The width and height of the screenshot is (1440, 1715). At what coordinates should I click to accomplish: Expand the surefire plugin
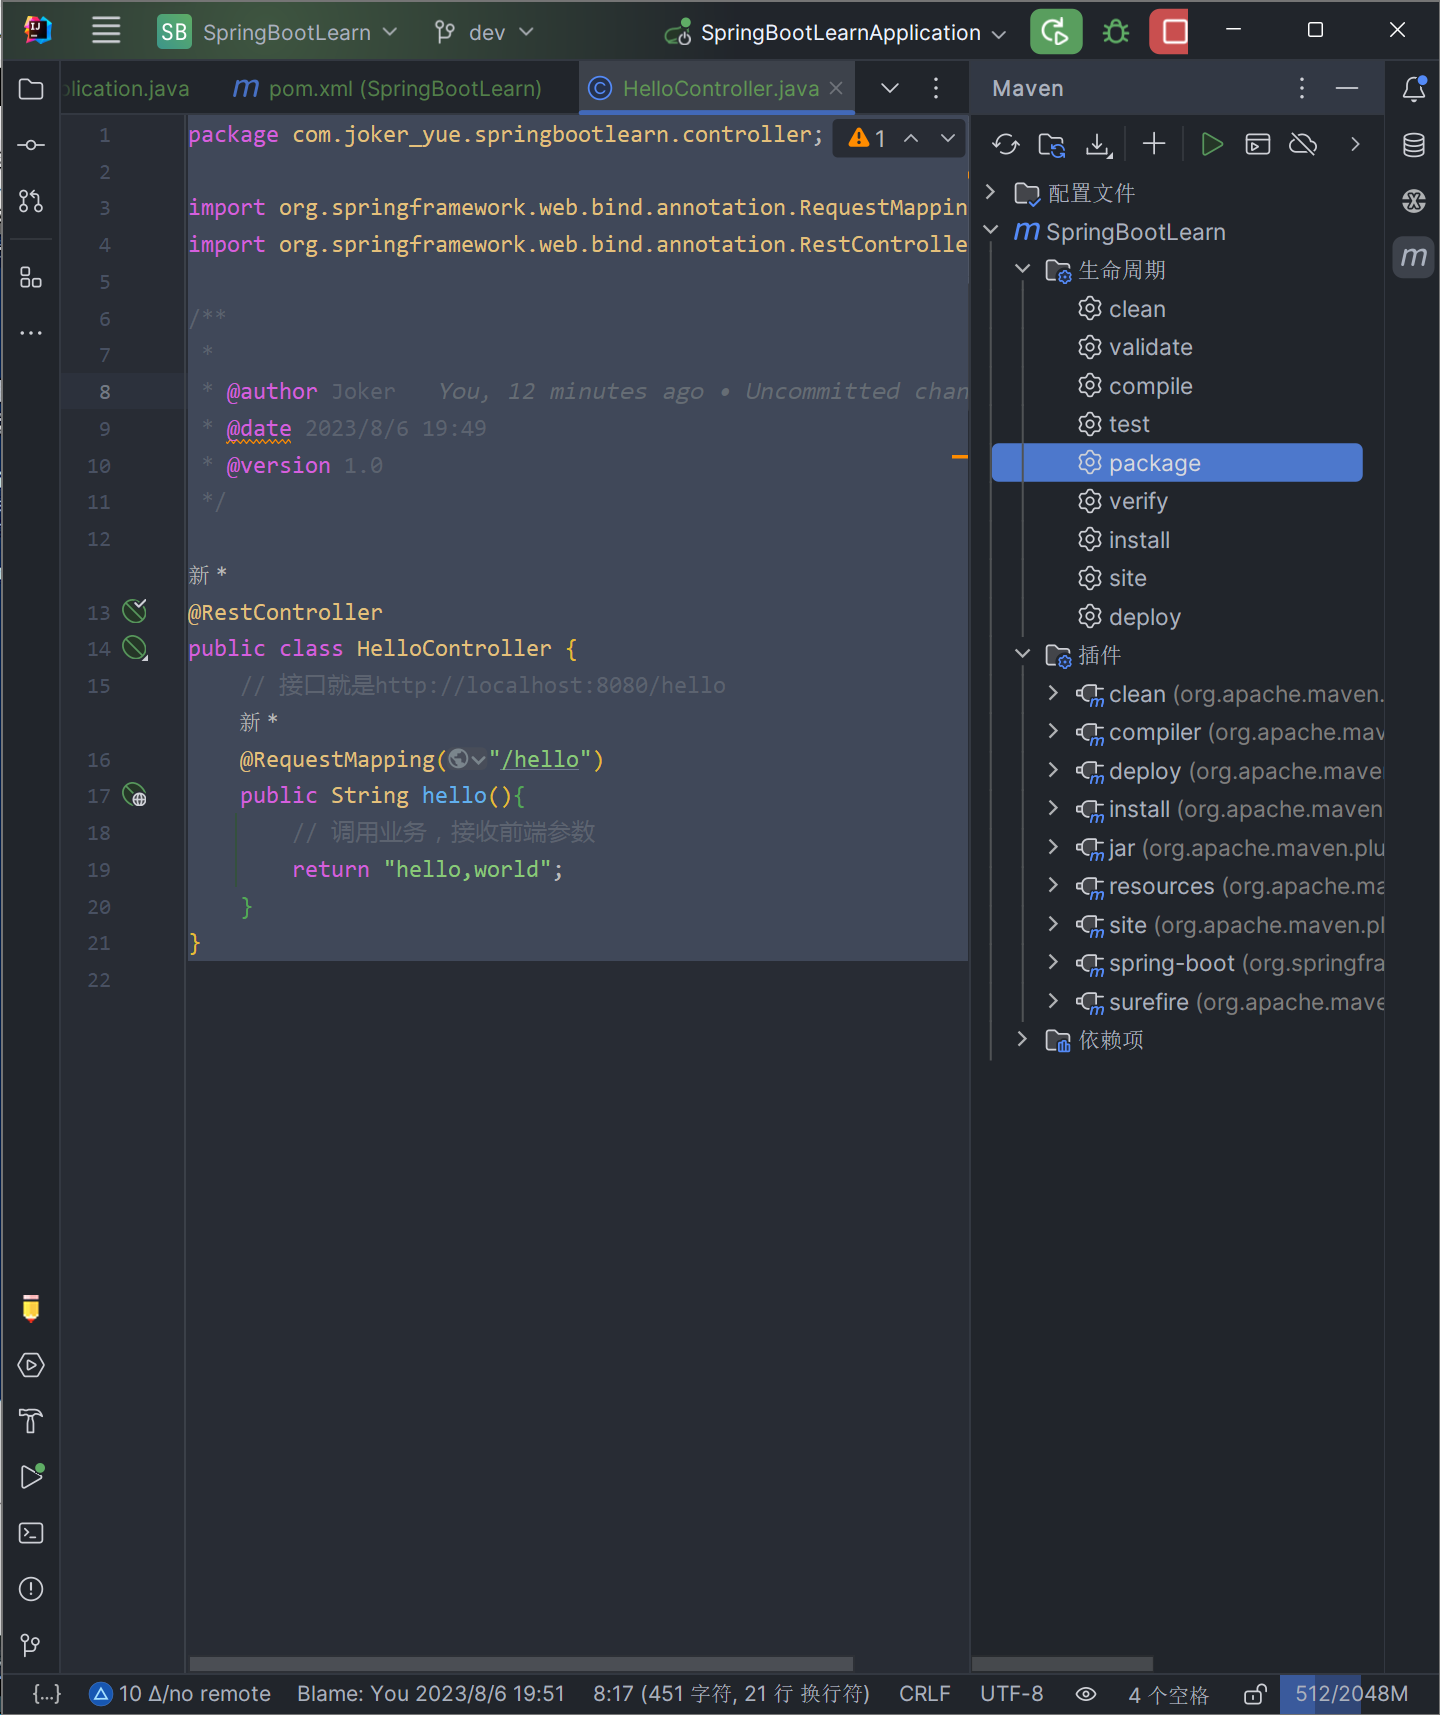(1053, 1001)
